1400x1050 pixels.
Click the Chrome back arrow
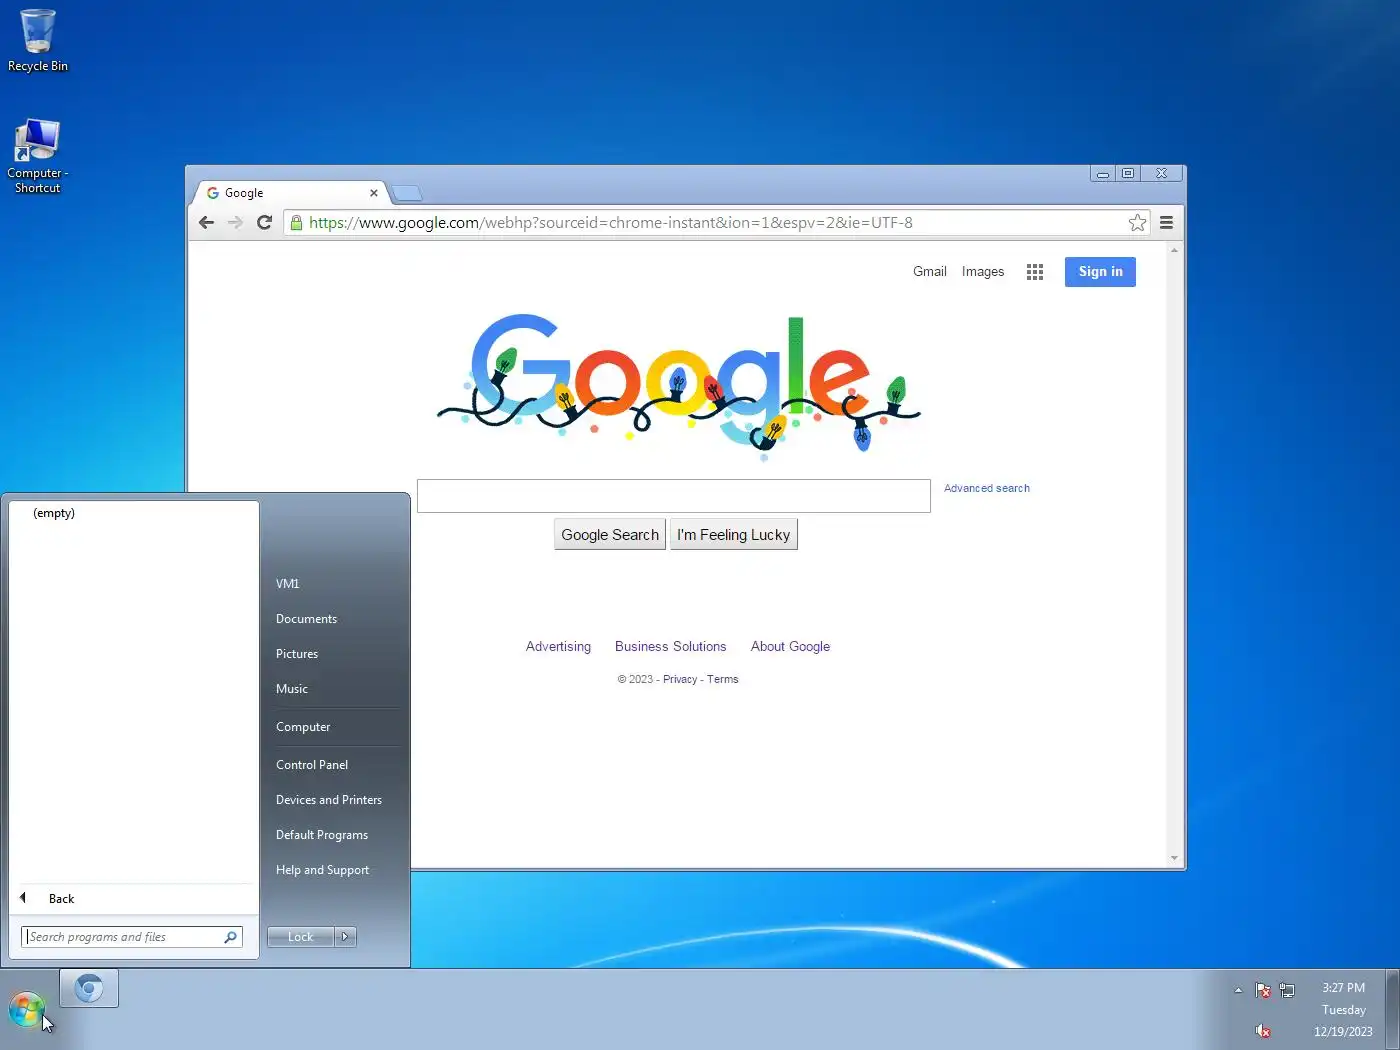pyautogui.click(x=206, y=222)
